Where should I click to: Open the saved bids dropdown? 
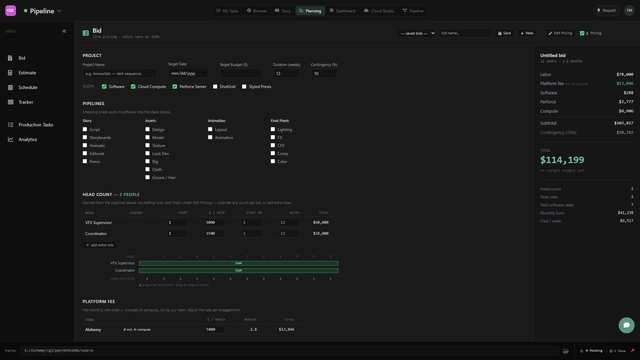(417, 33)
